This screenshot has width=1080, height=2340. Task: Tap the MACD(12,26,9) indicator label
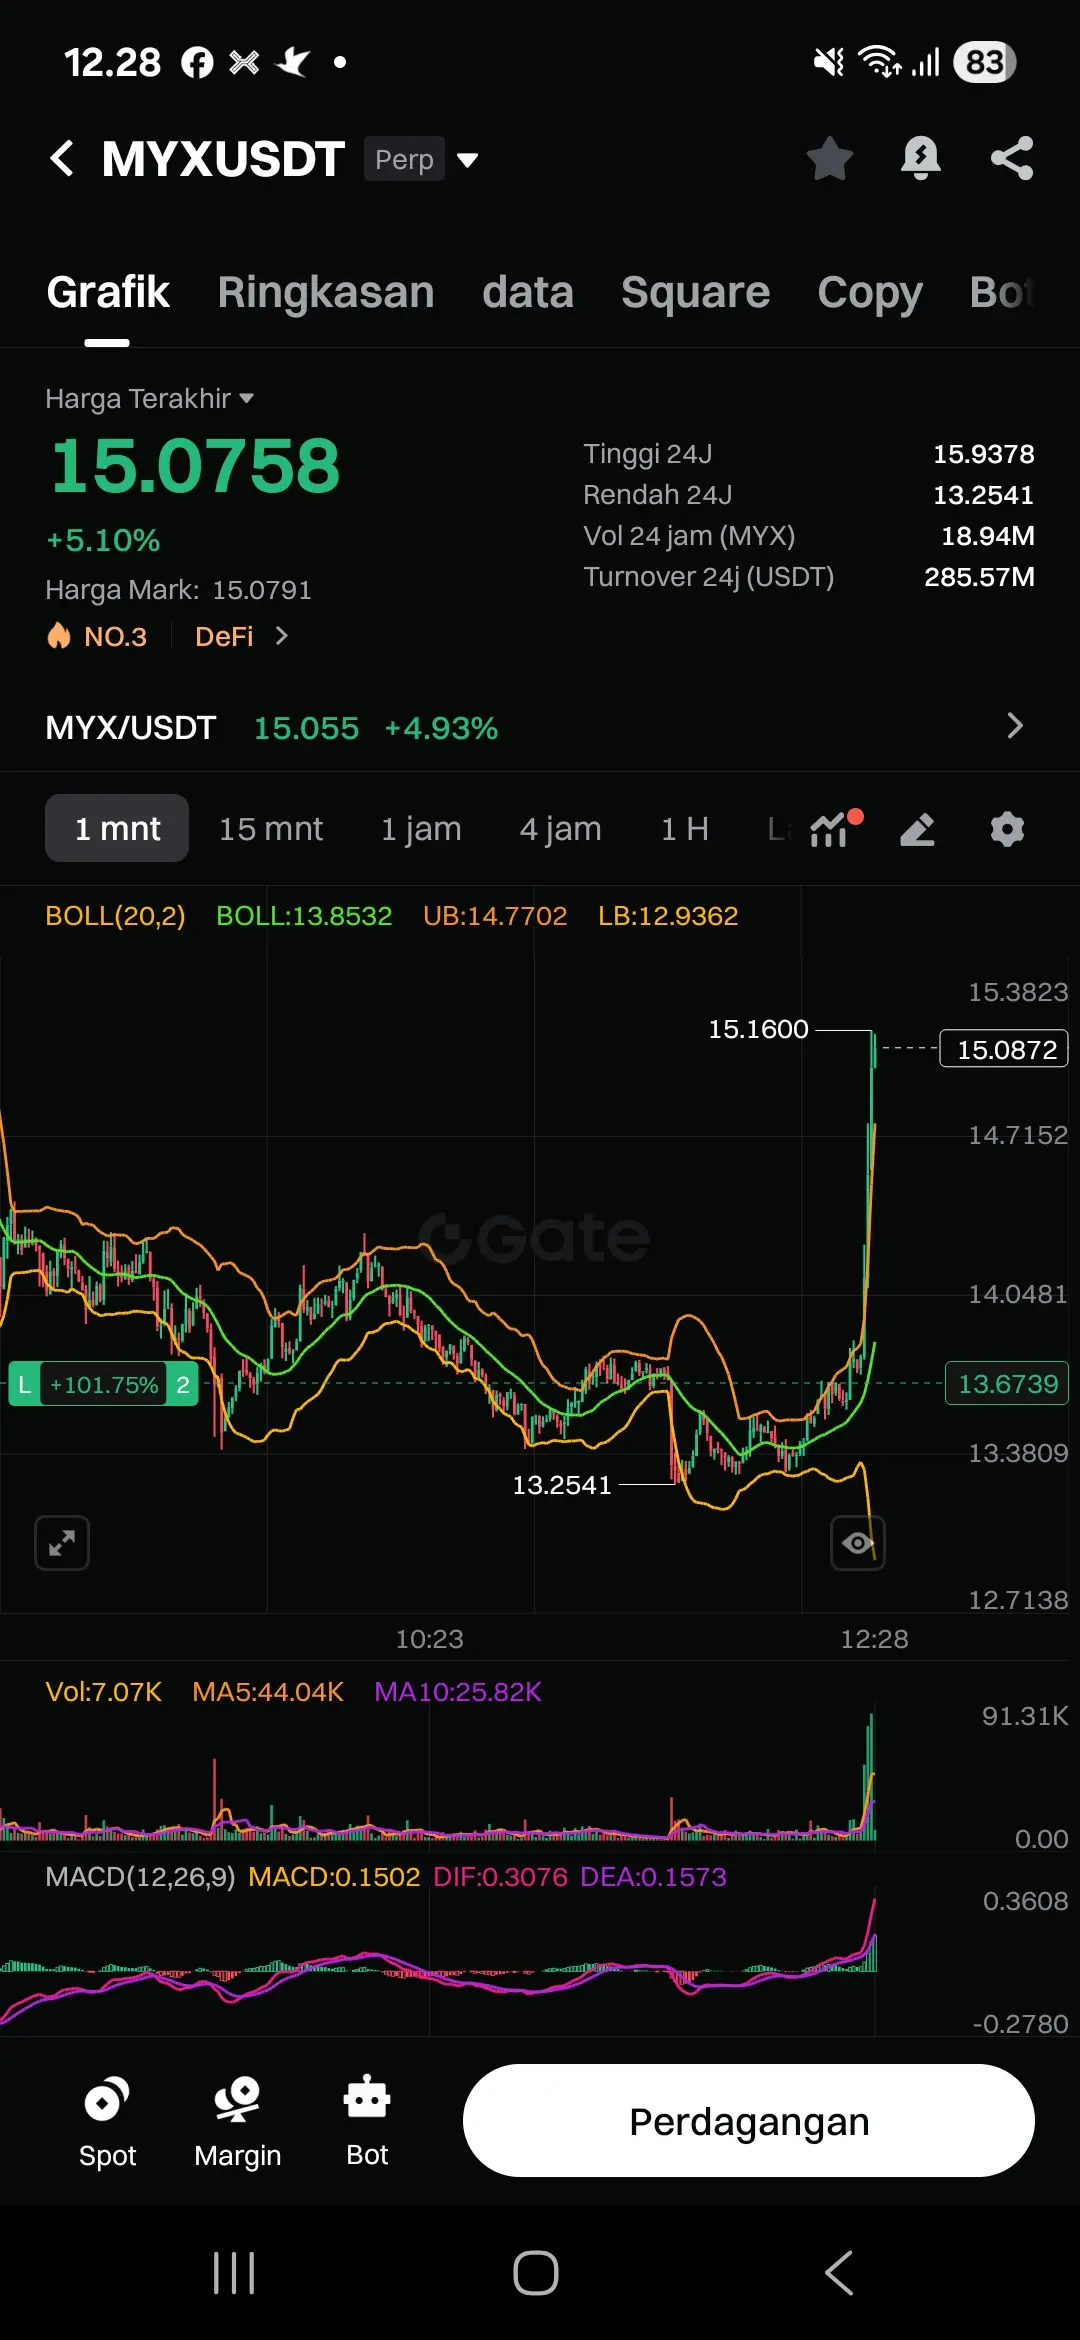point(140,1877)
